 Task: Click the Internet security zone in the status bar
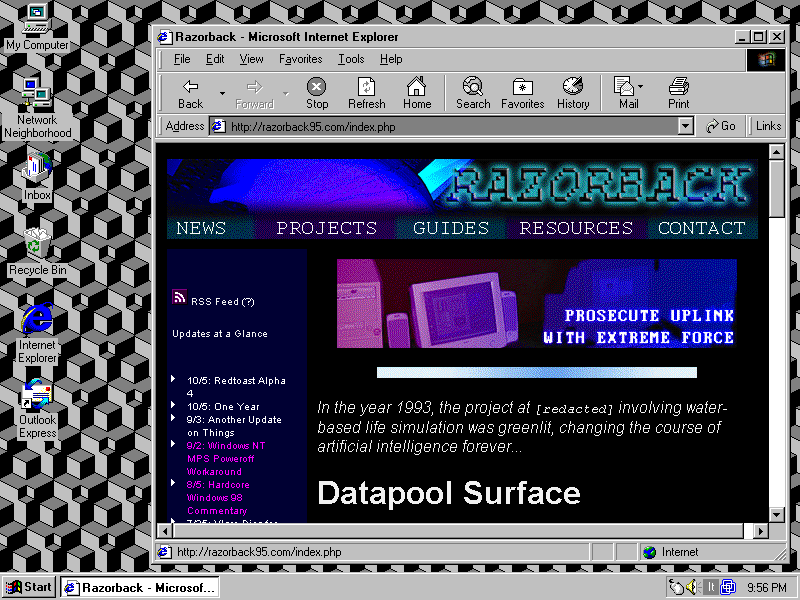(712, 552)
